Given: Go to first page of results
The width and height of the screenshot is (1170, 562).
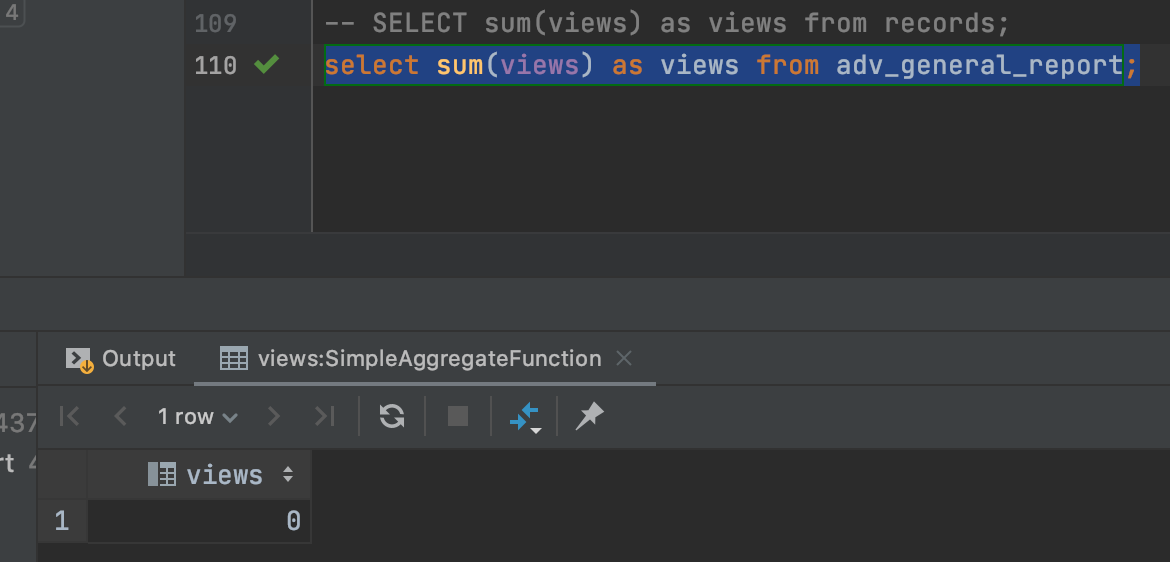Looking at the screenshot, I should click(x=69, y=416).
